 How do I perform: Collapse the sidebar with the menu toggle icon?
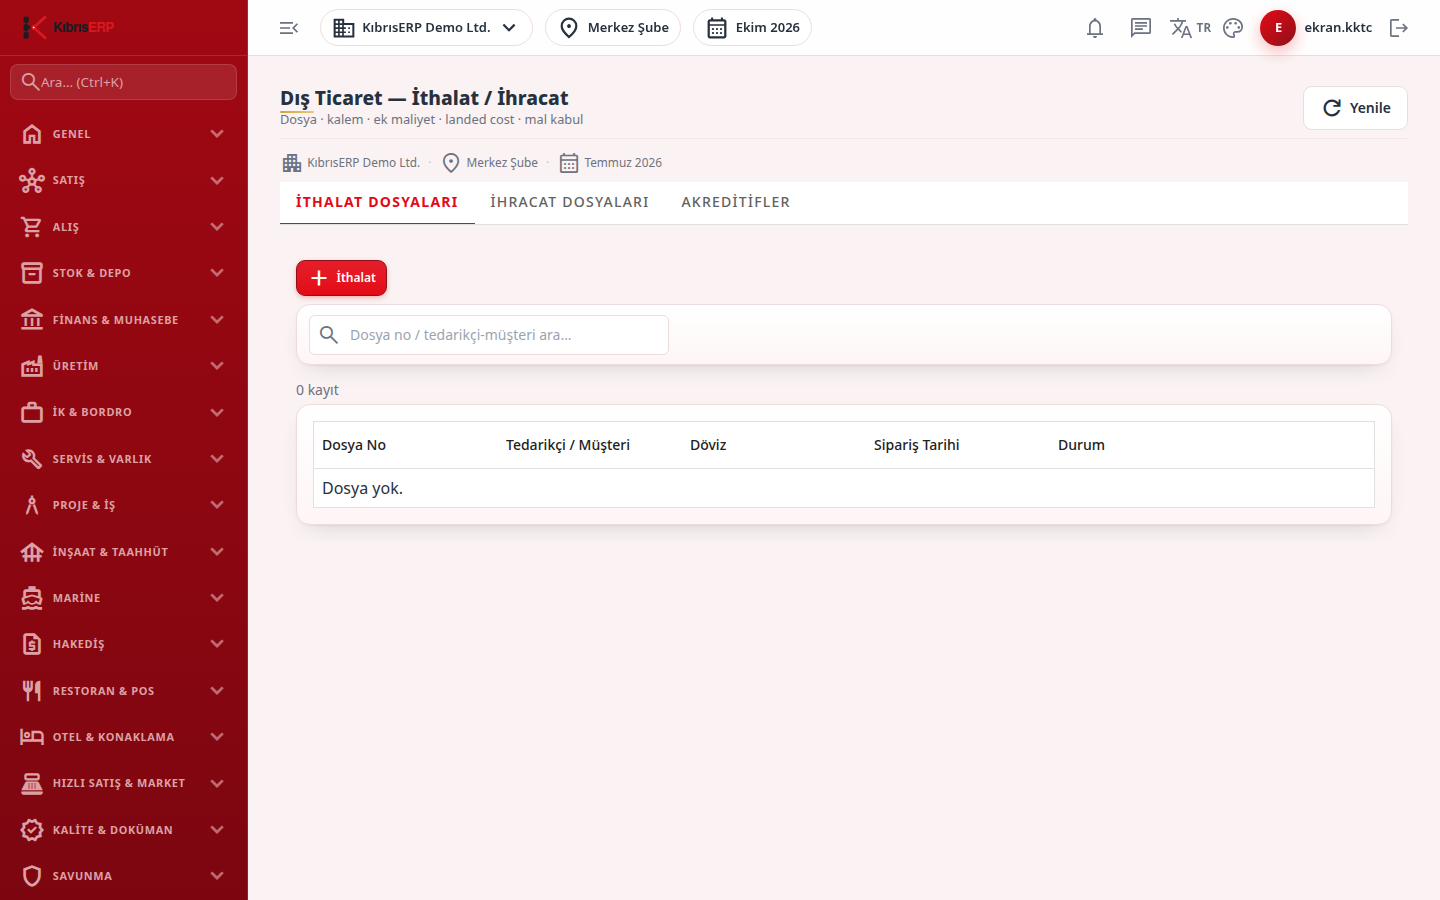(x=289, y=28)
